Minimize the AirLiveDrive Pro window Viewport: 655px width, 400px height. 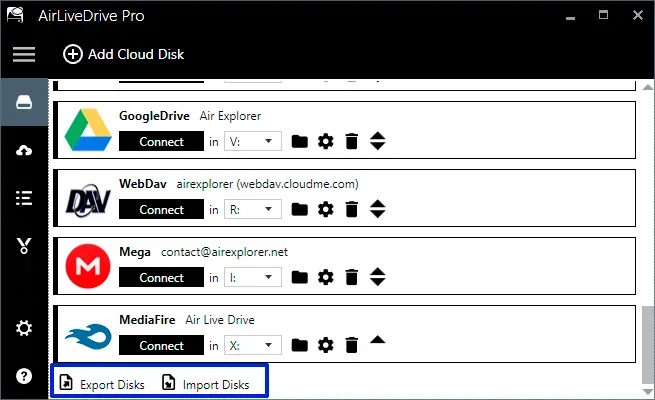570,17
